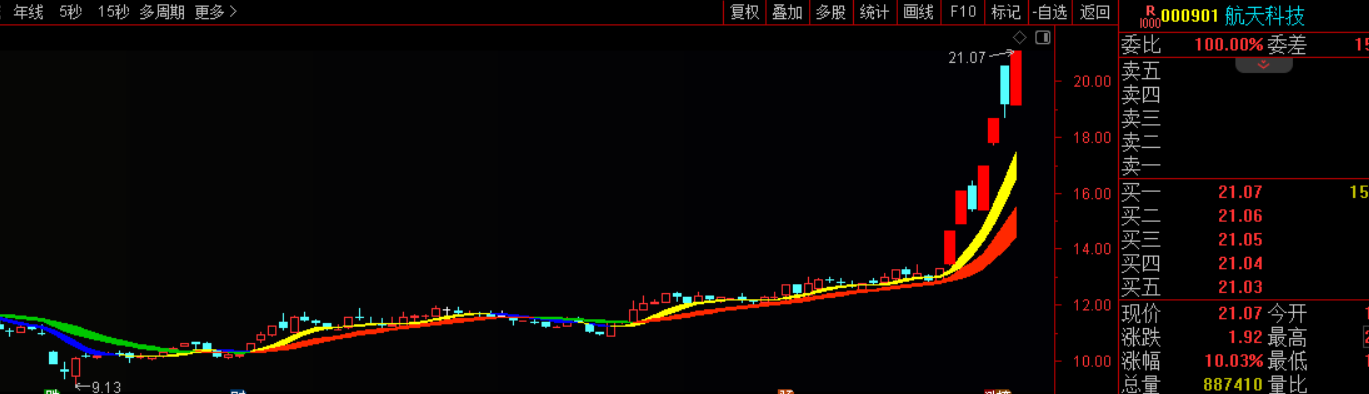Switch to the 5秒 period
This screenshot has height=394, width=1369.
pyautogui.click(x=70, y=12)
